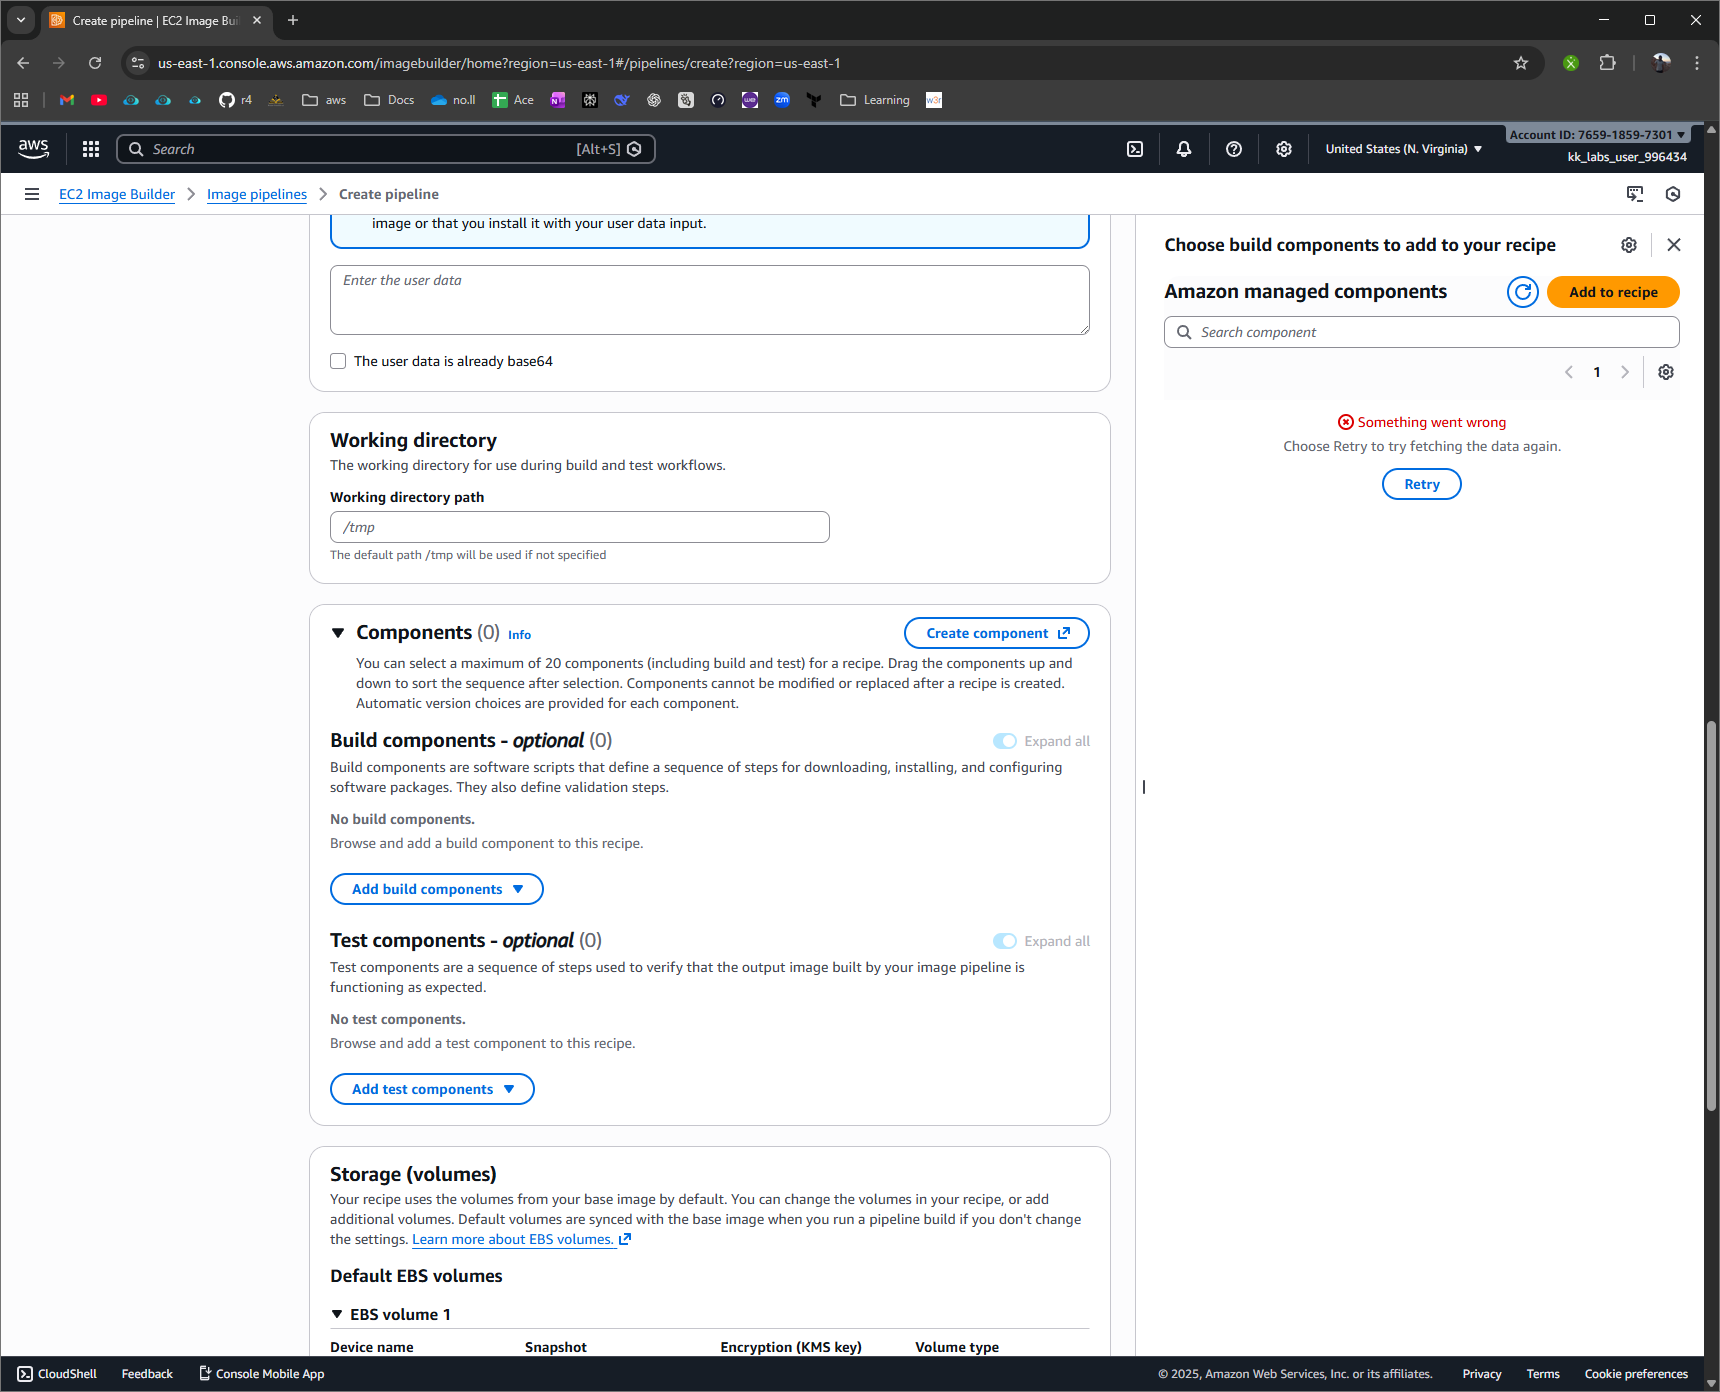This screenshot has height=1392, width=1720.
Task: Toggle Expand all for Build components
Action: (1005, 741)
